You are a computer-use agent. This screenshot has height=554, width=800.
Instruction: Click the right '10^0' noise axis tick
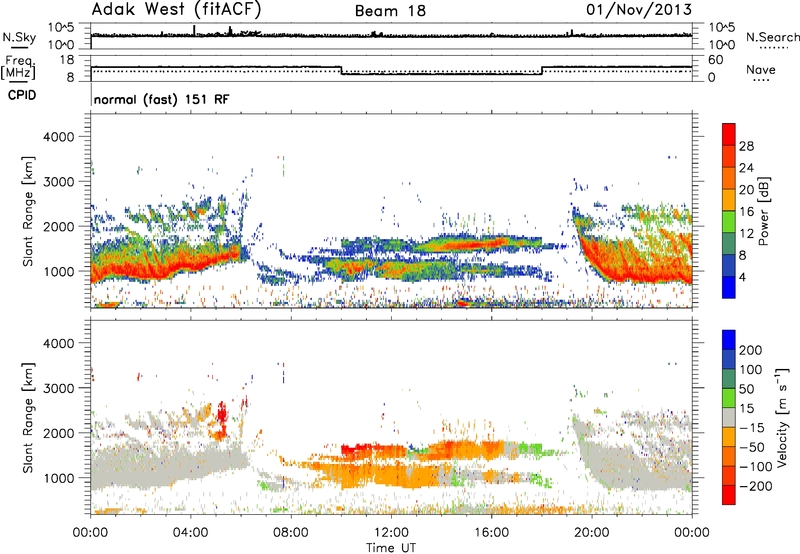coord(722,45)
